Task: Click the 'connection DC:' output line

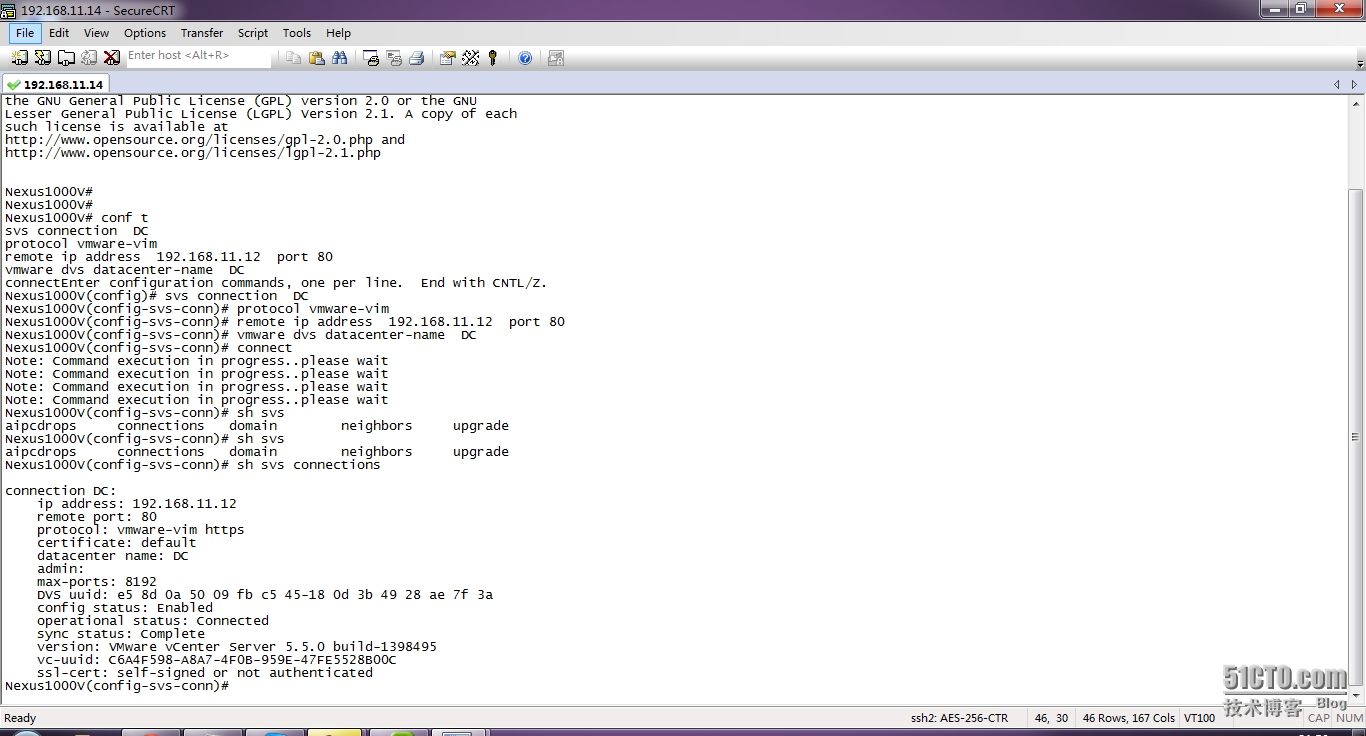Action: [x=61, y=491]
